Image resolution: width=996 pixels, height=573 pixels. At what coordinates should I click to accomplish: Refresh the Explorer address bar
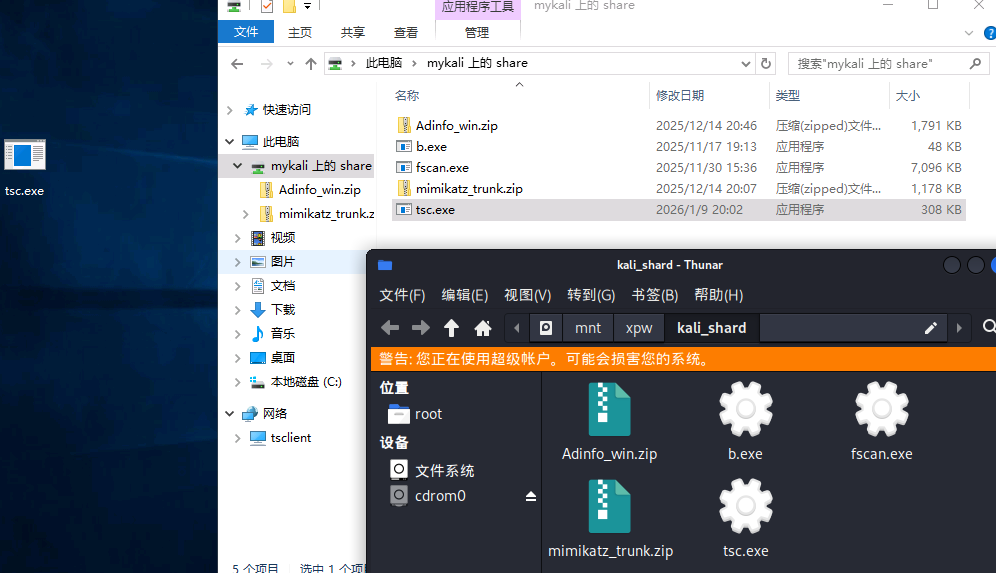766,64
